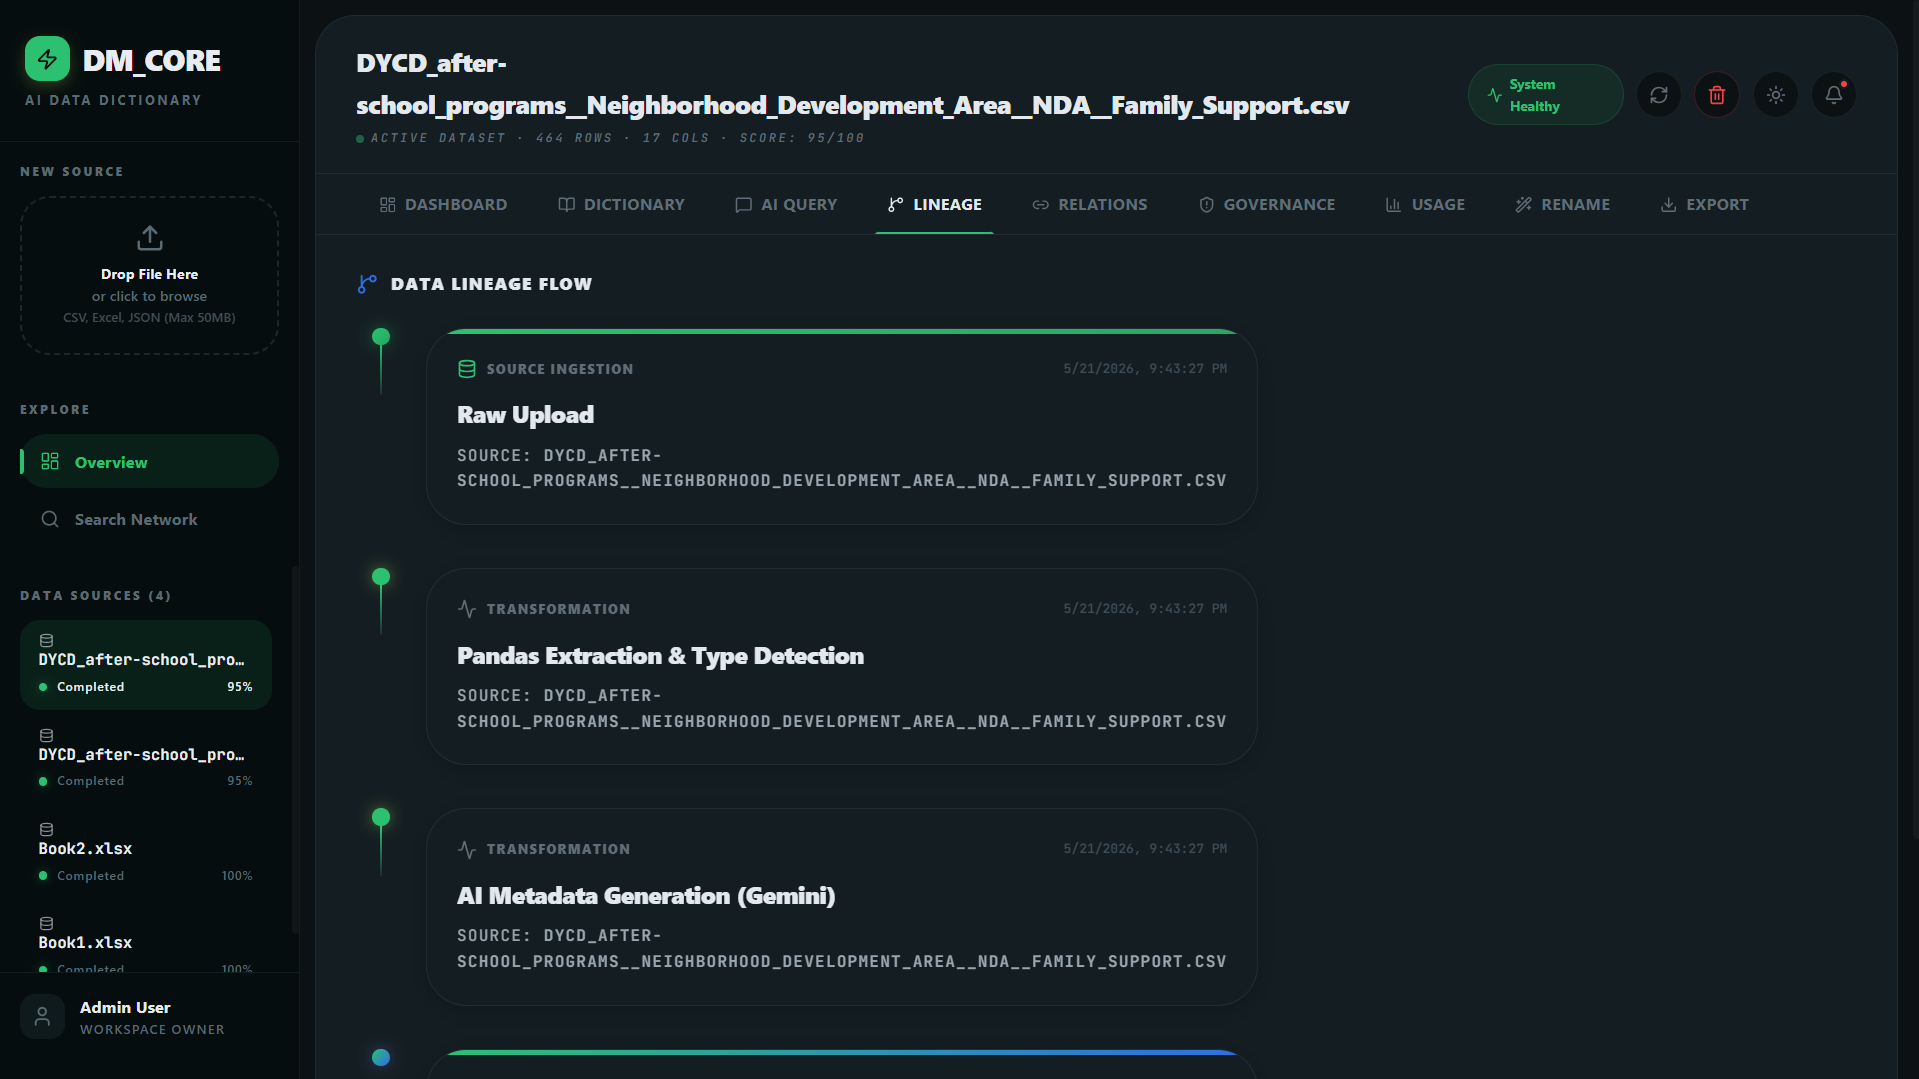Open the AI Query tab
The image size is (1919, 1079).
[x=786, y=204]
